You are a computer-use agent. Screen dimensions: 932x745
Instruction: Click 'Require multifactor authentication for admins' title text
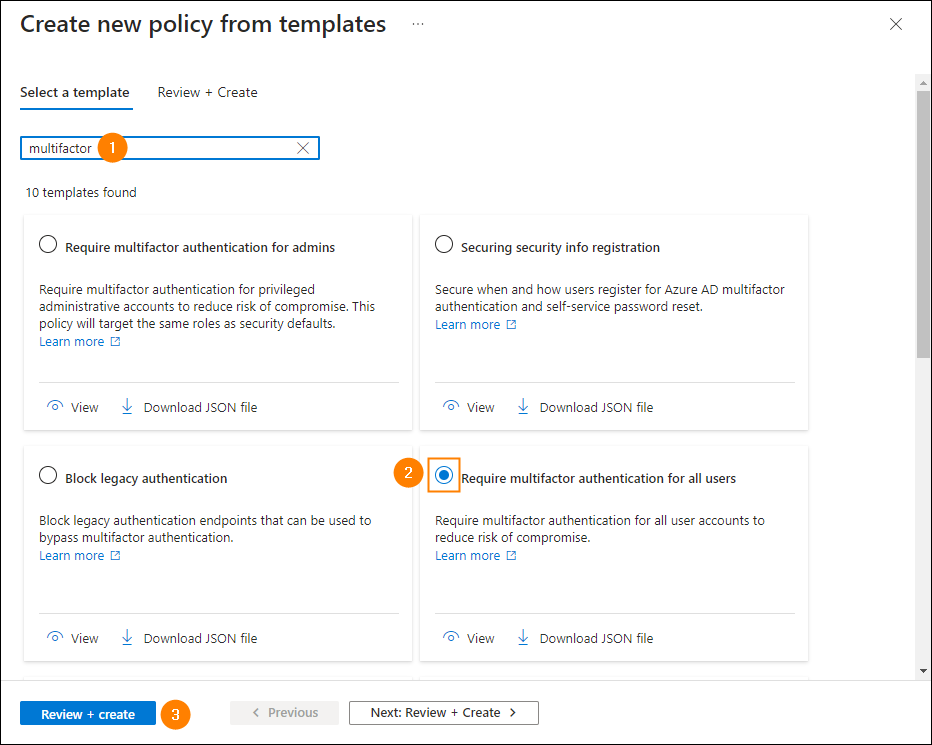[x=200, y=247]
